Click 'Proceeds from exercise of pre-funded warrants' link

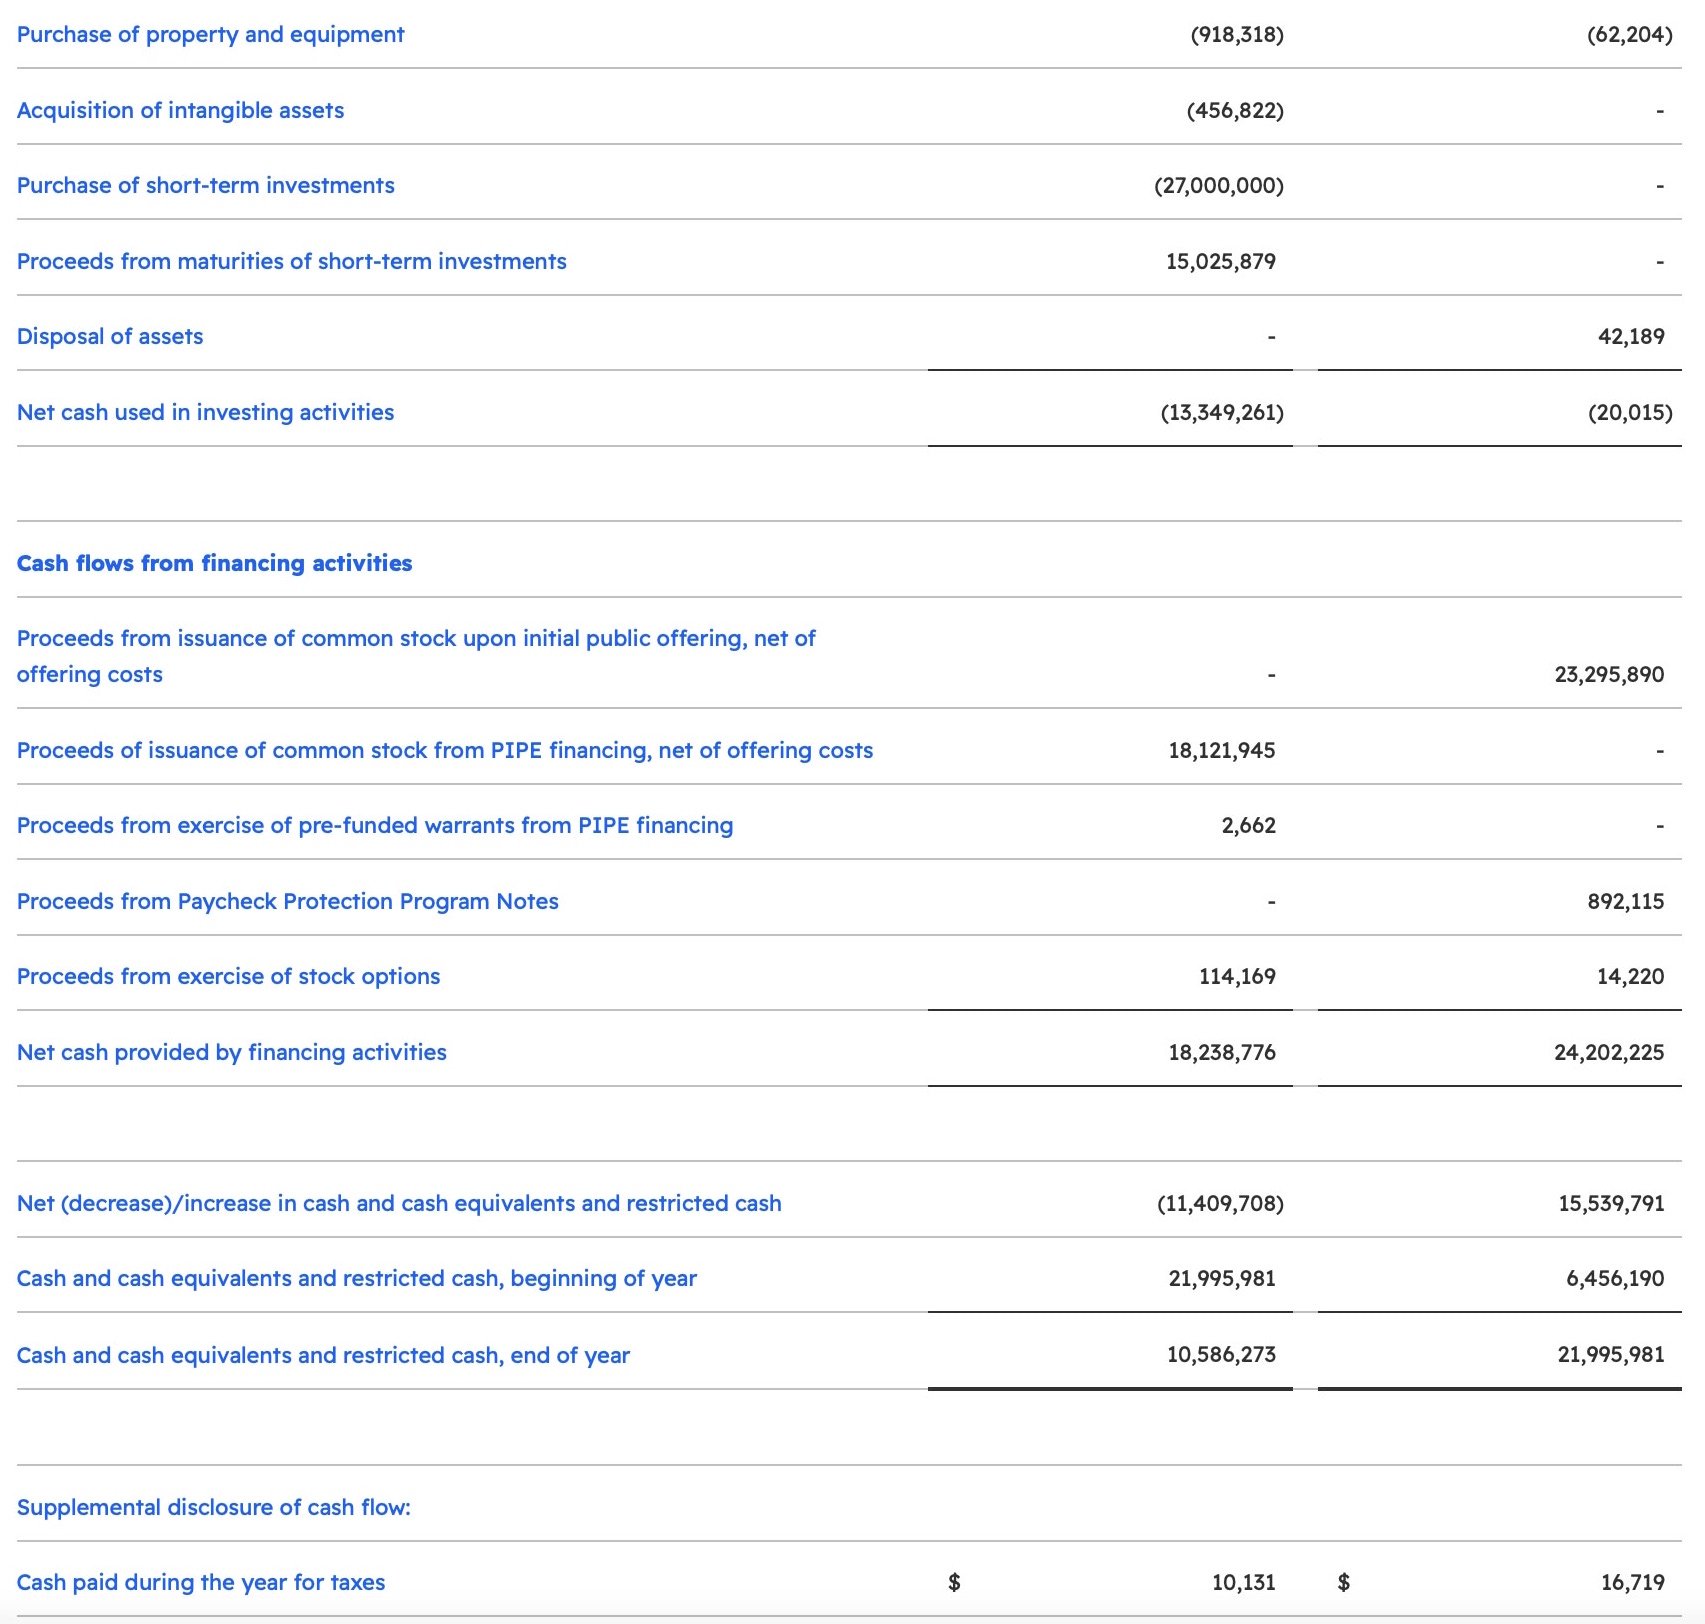[374, 826]
